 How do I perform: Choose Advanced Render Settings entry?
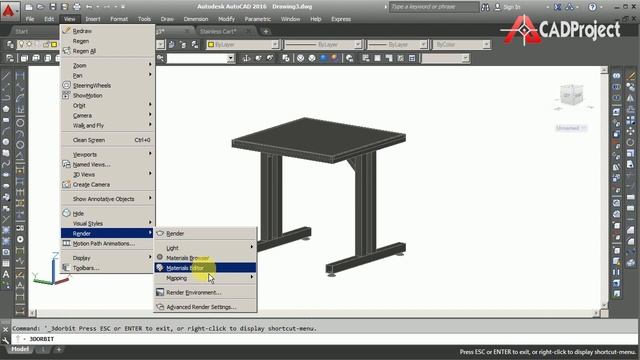click(x=206, y=307)
